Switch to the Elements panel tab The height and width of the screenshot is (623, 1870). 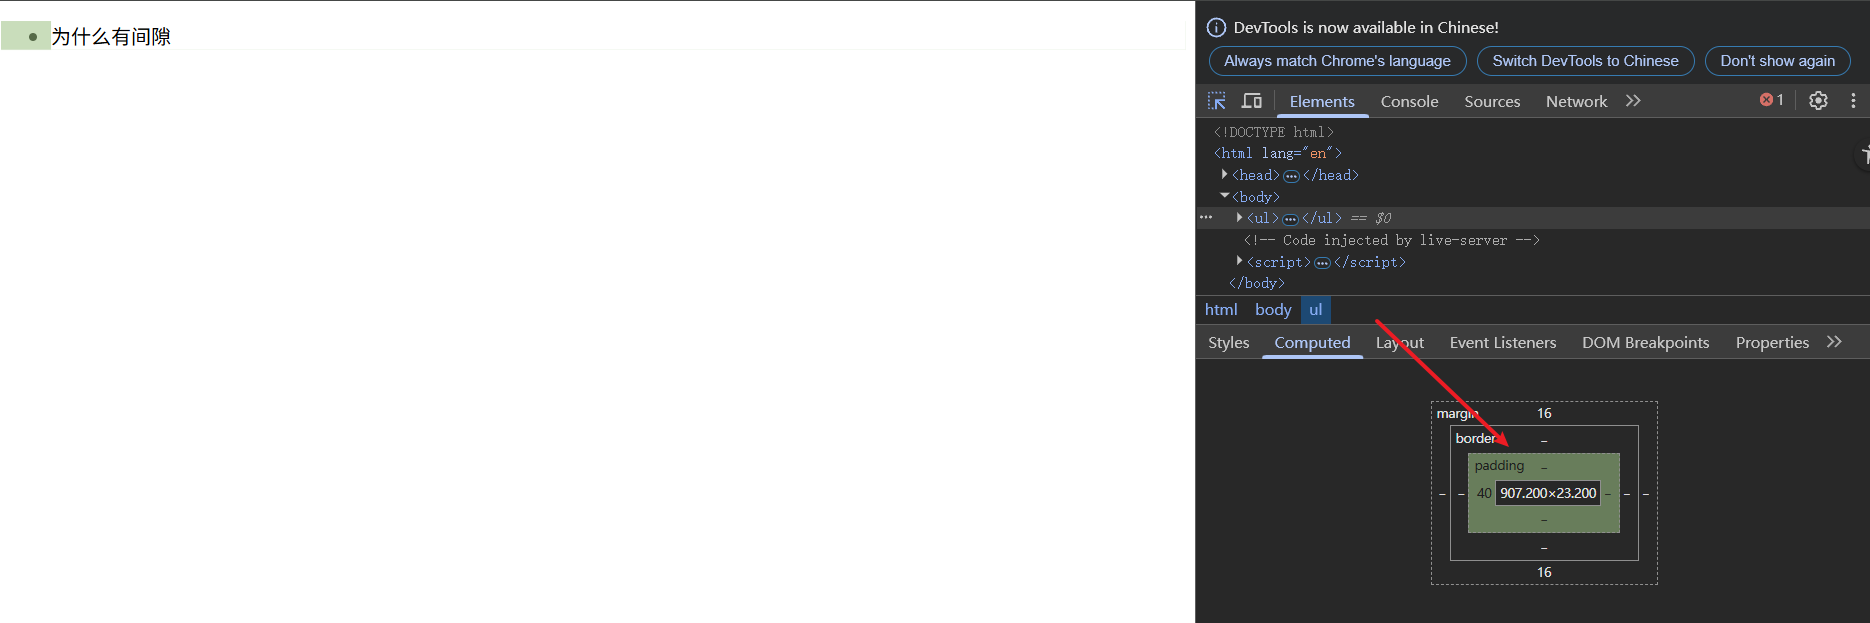pyautogui.click(x=1322, y=101)
